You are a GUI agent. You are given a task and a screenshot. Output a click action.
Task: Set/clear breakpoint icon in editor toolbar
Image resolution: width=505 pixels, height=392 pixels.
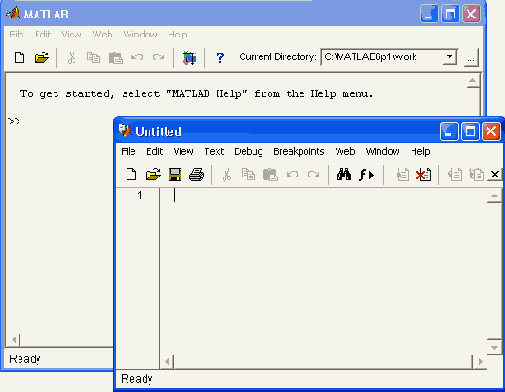(x=403, y=175)
